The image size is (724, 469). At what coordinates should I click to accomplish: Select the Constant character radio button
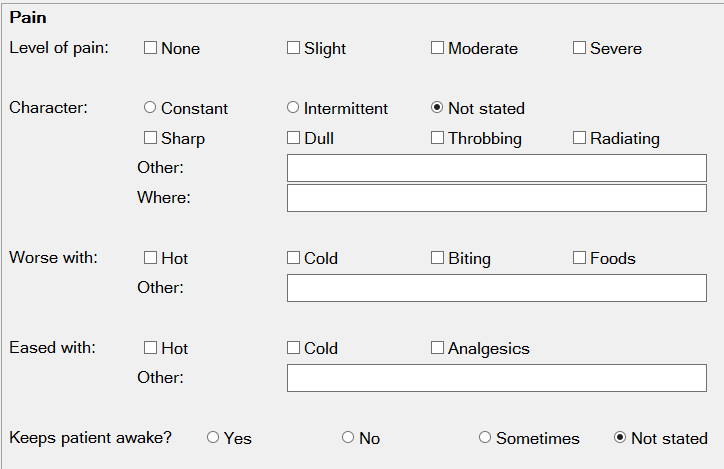[x=150, y=108]
